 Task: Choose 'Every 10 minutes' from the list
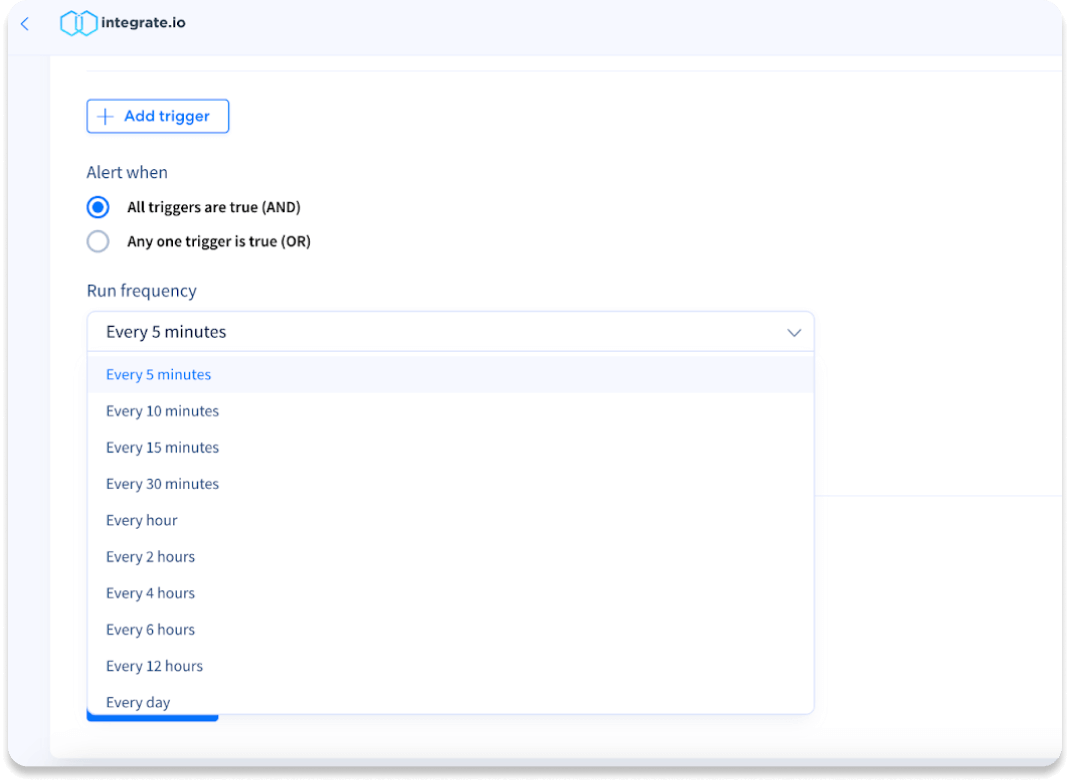(x=162, y=411)
